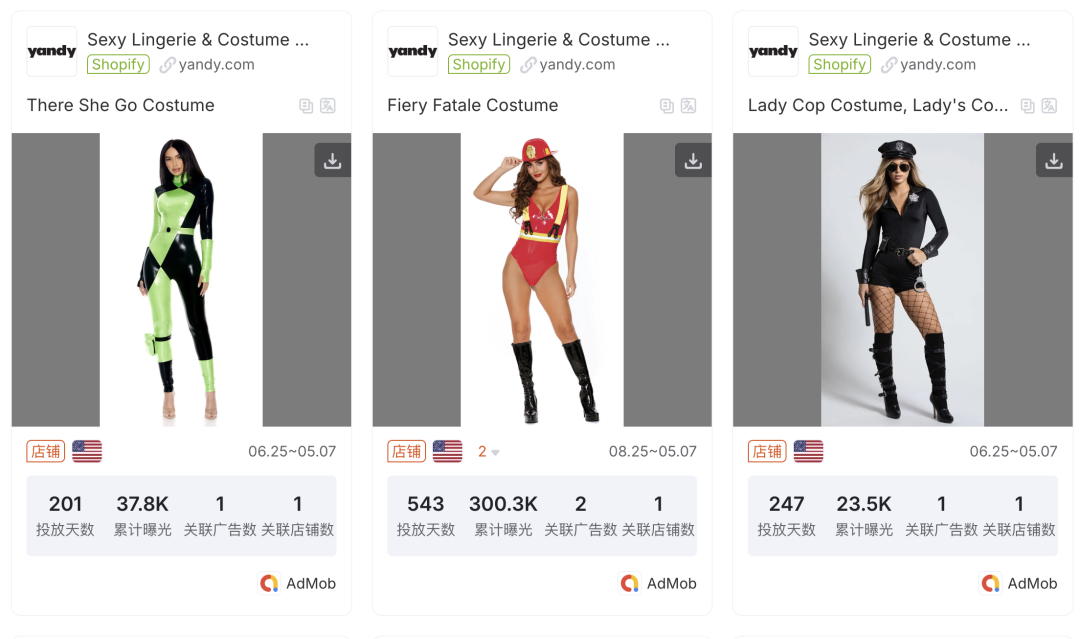Translate the Fiery Fatale Costume title

pos(688,106)
